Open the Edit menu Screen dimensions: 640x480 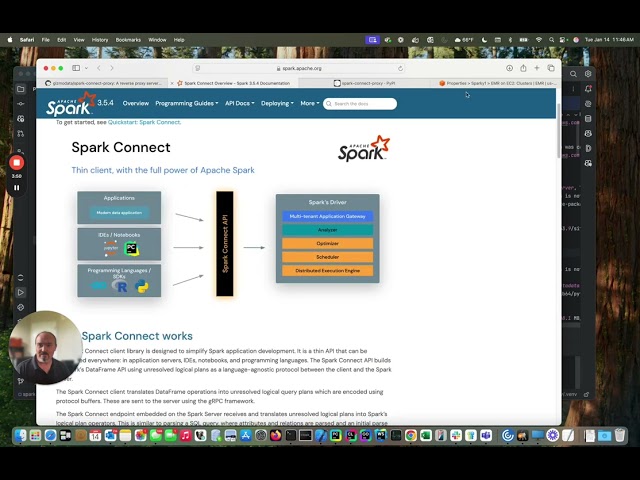pyautogui.click(x=62, y=40)
